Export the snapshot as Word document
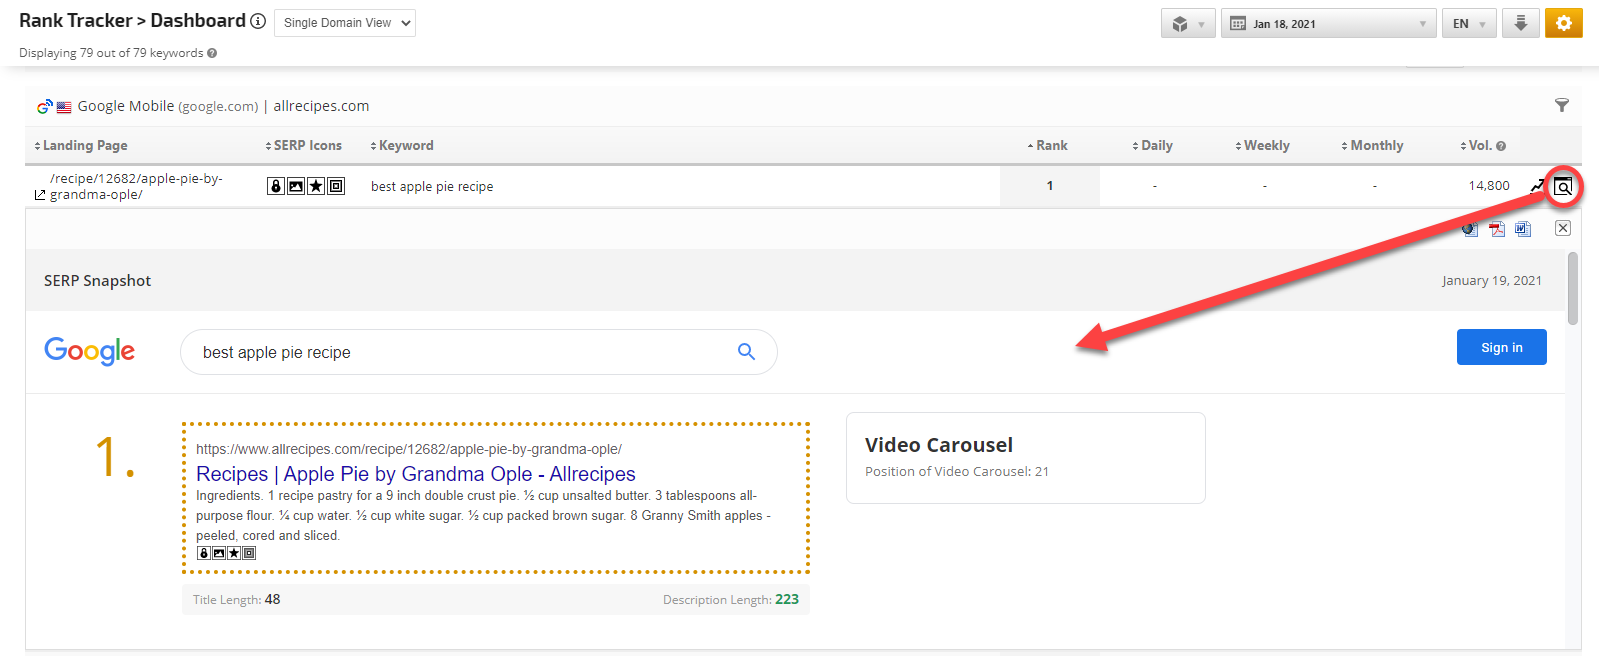 1523,229
